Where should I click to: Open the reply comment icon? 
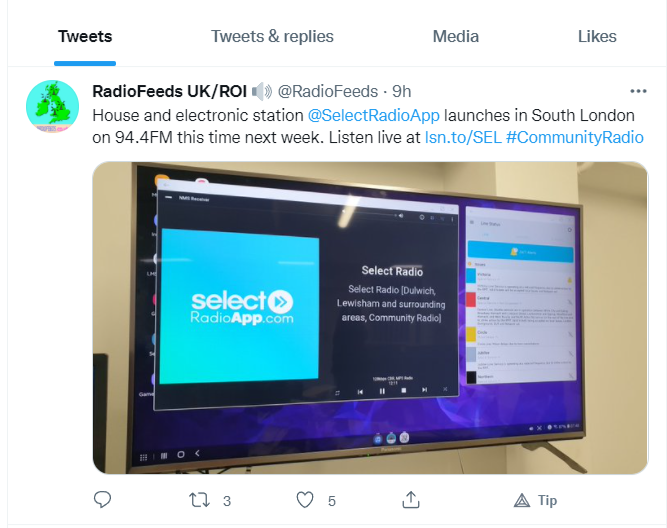pyautogui.click(x=102, y=499)
